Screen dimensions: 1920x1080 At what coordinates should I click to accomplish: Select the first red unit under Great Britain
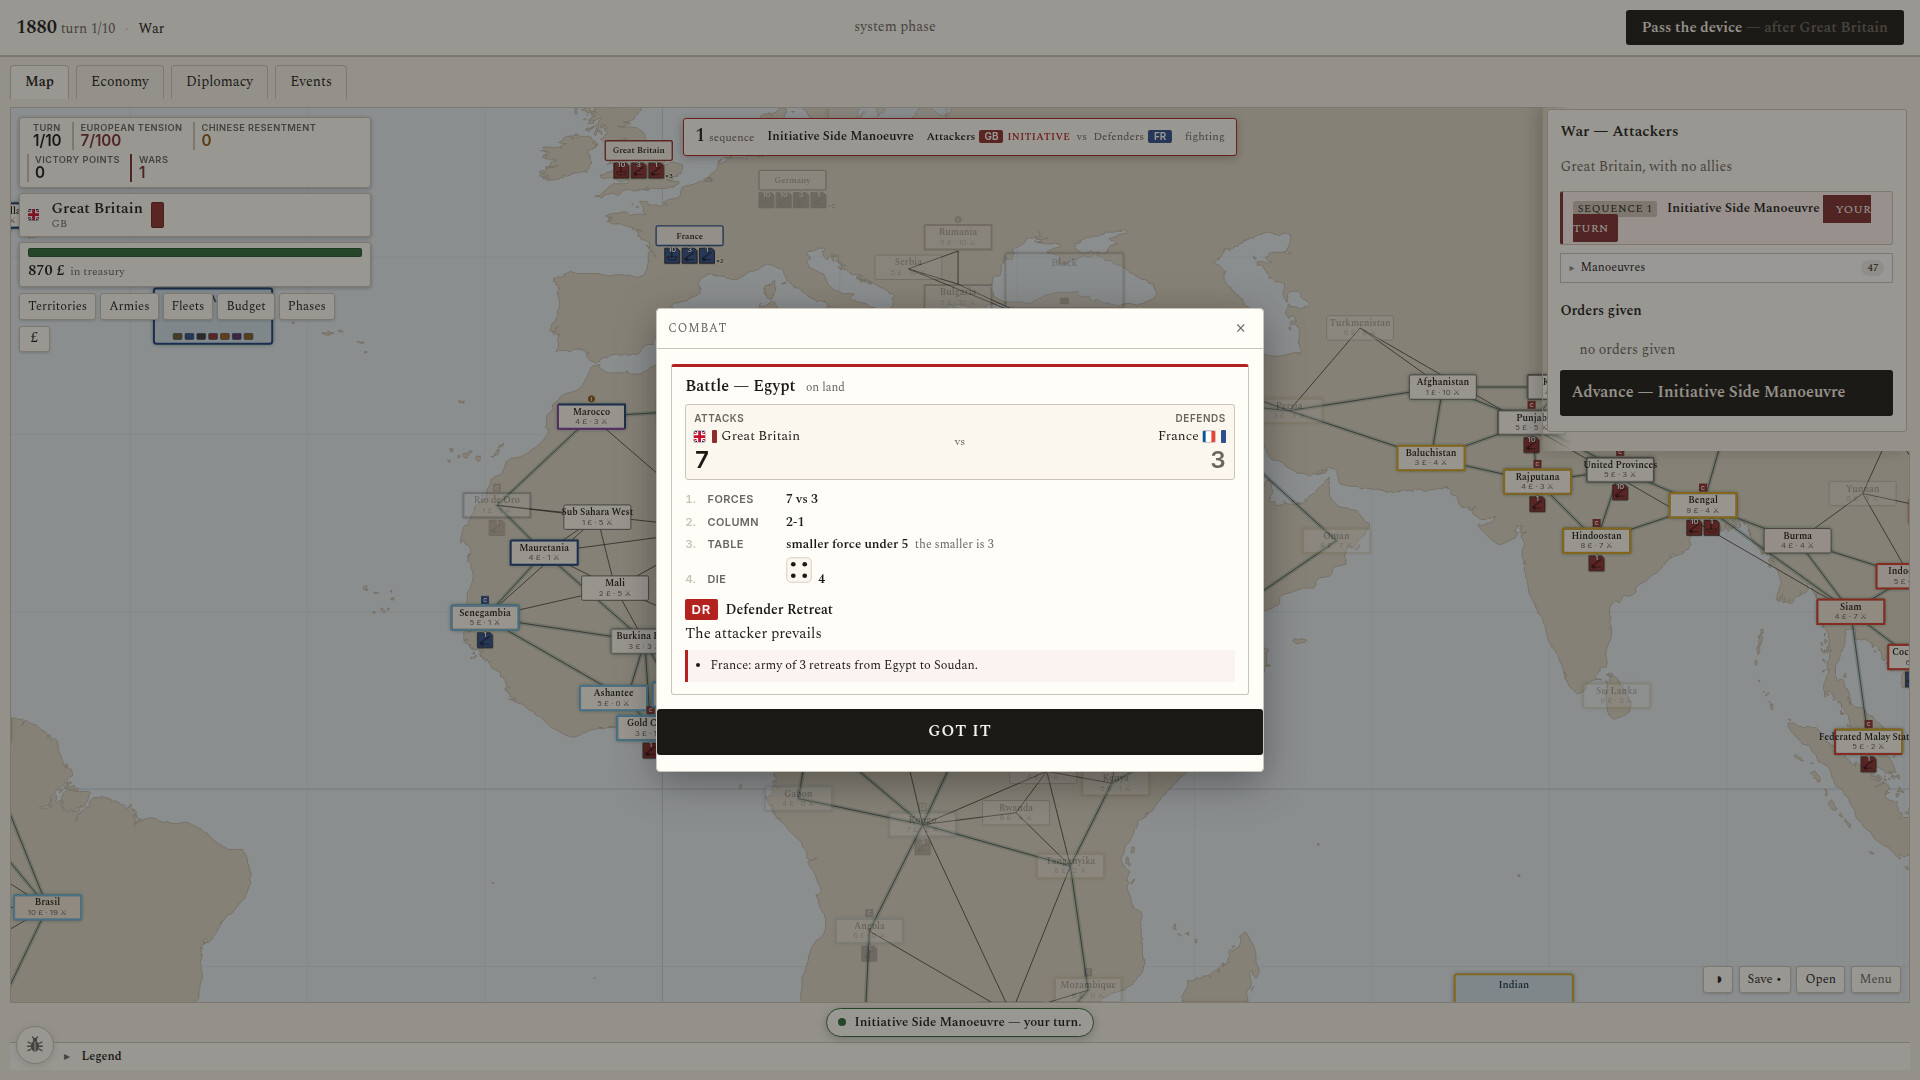point(621,170)
